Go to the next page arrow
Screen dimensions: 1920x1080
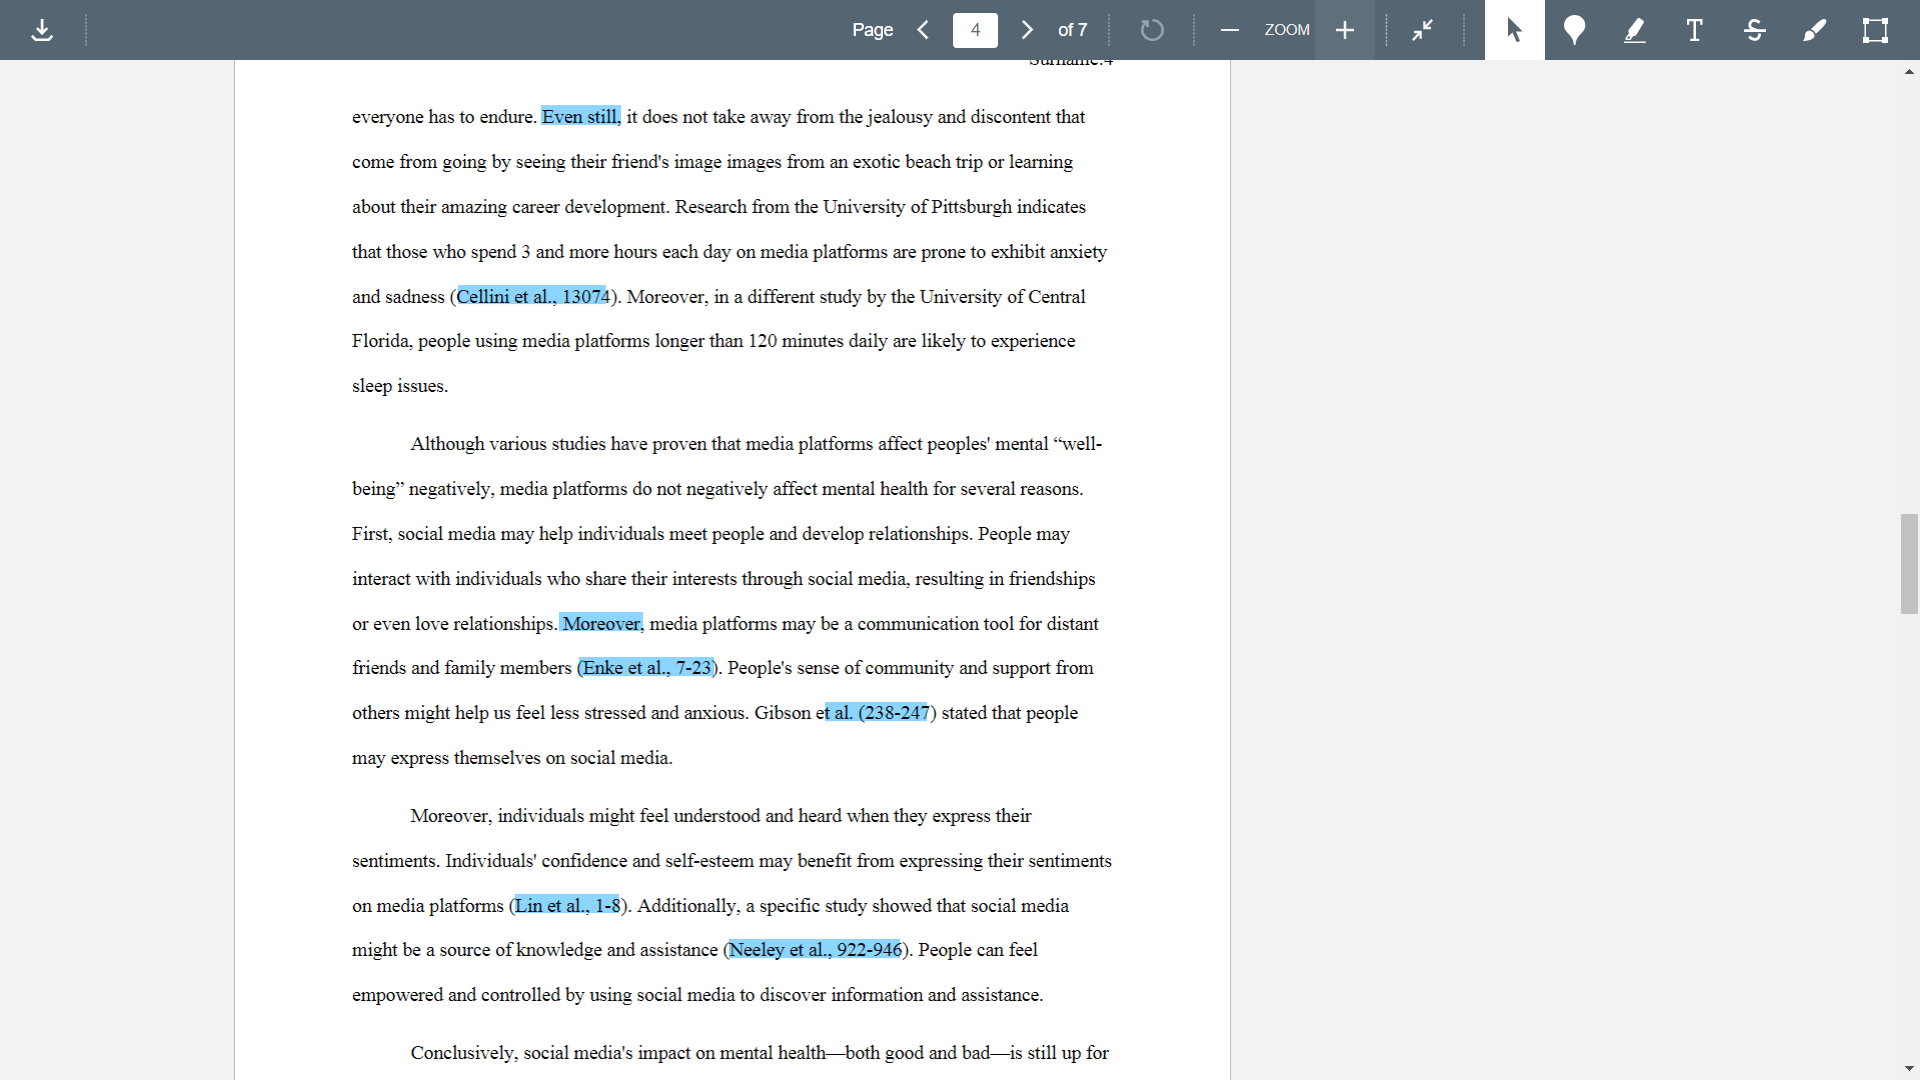pyautogui.click(x=1027, y=30)
